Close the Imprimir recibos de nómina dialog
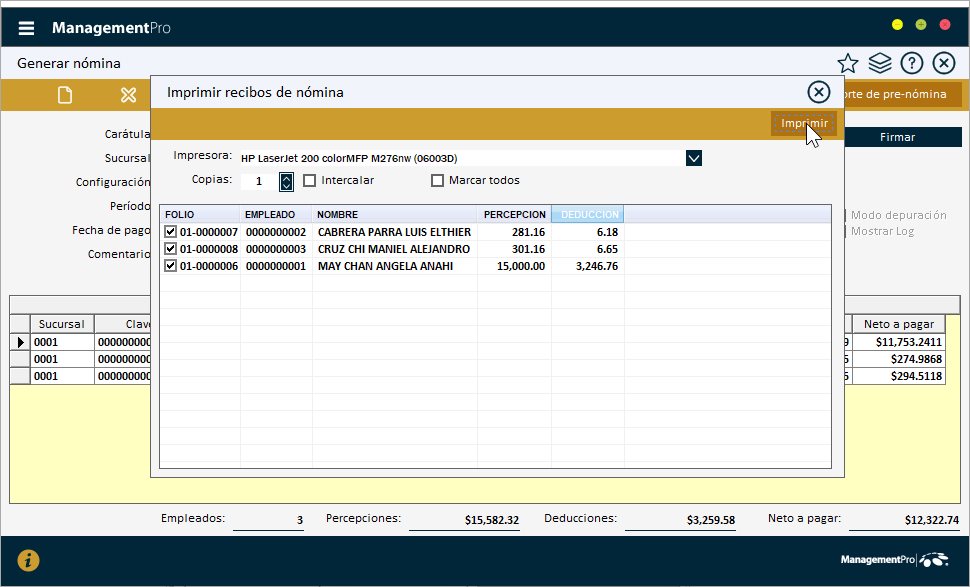This screenshot has width=970, height=587. tap(818, 92)
